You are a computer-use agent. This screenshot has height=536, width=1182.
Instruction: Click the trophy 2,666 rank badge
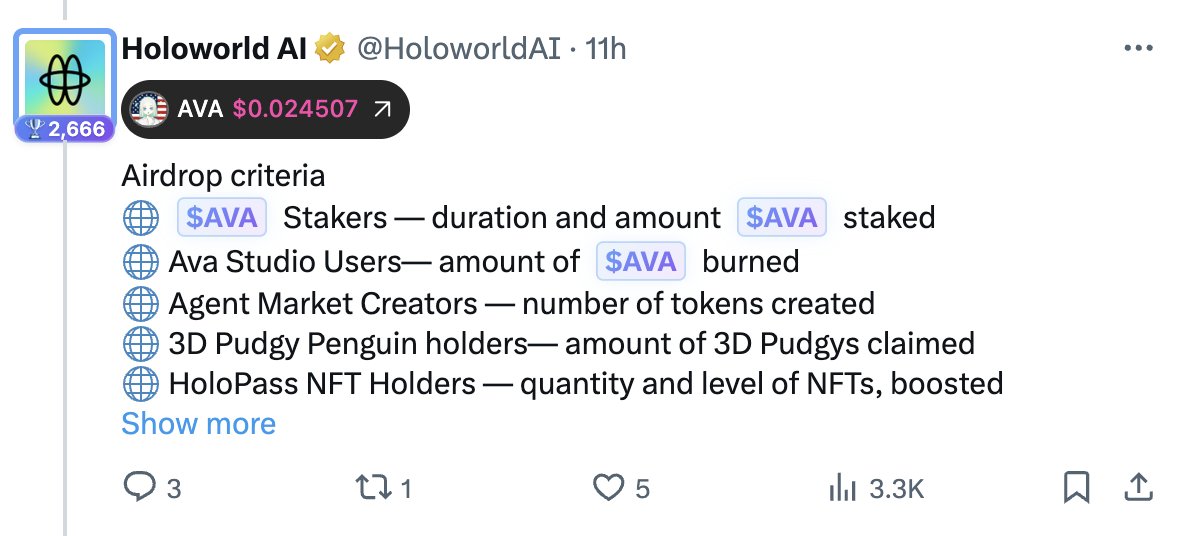coord(66,130)
